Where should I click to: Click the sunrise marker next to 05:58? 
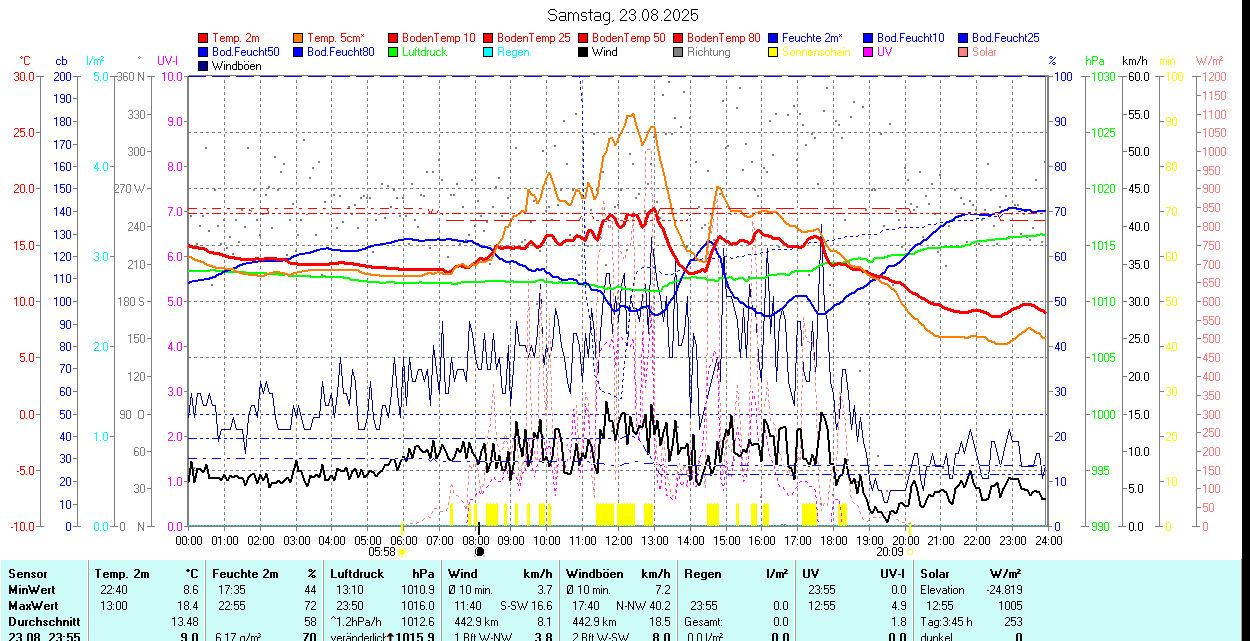[x=402, y=551]
